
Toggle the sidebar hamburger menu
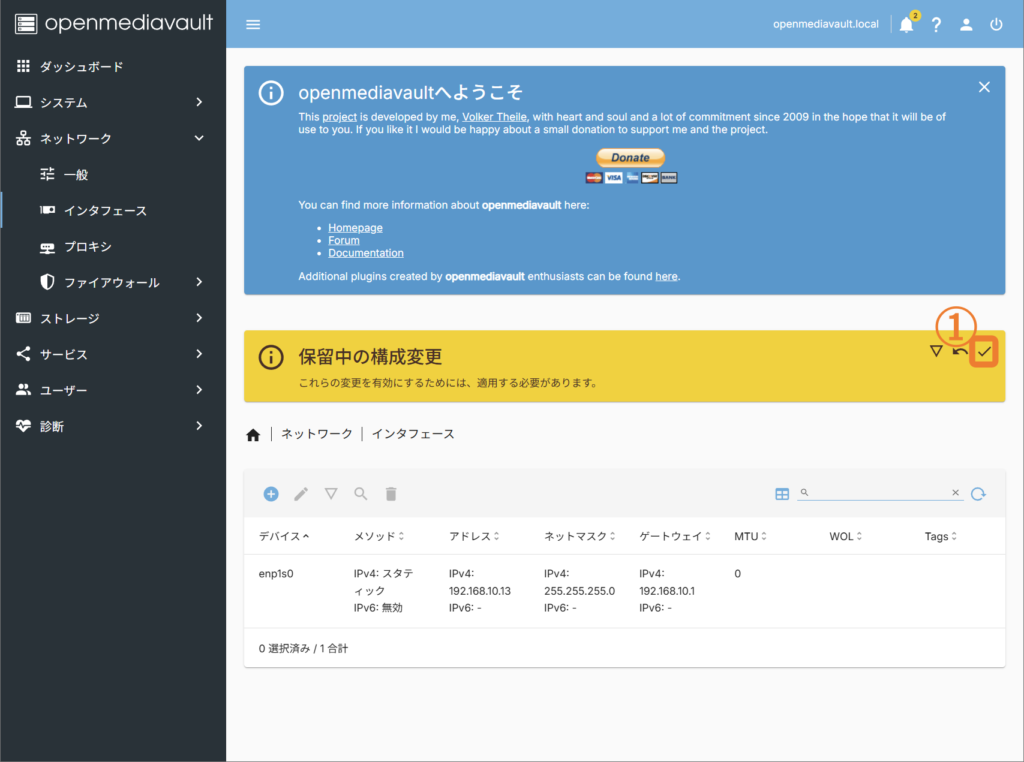pyautogui.click(x=253, y=25)
